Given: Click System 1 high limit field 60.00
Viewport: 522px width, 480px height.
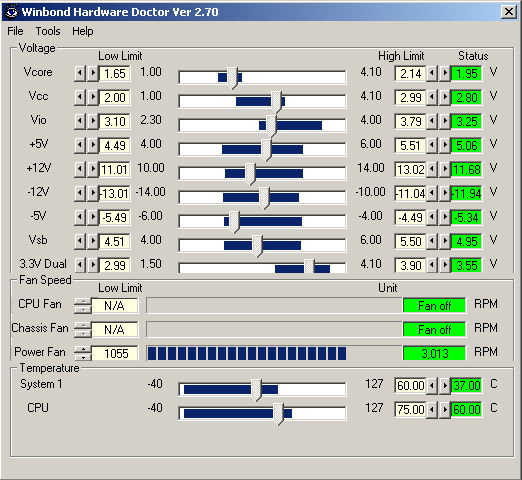Looking at the screenshot, I should pos(410,385).
